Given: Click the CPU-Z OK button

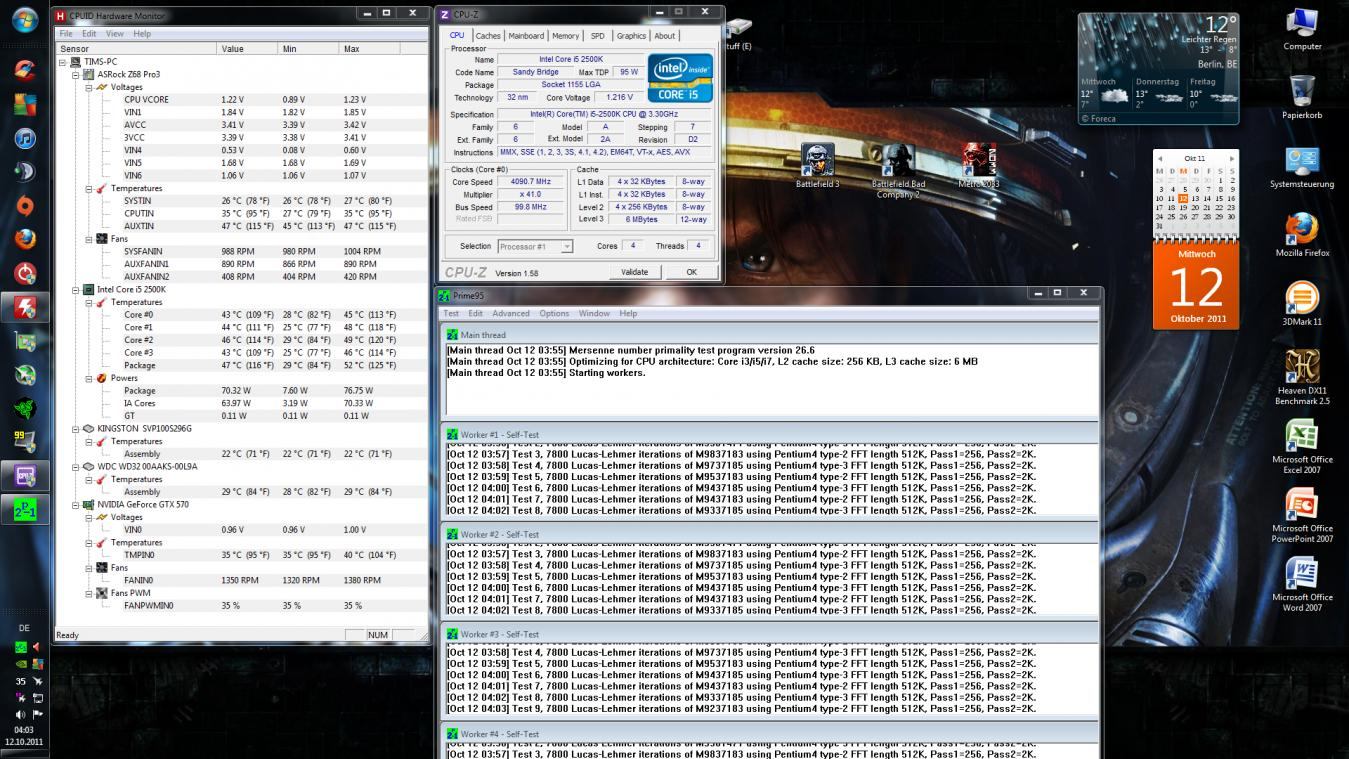Looking at the screenshot, I should tap(691, 272).
